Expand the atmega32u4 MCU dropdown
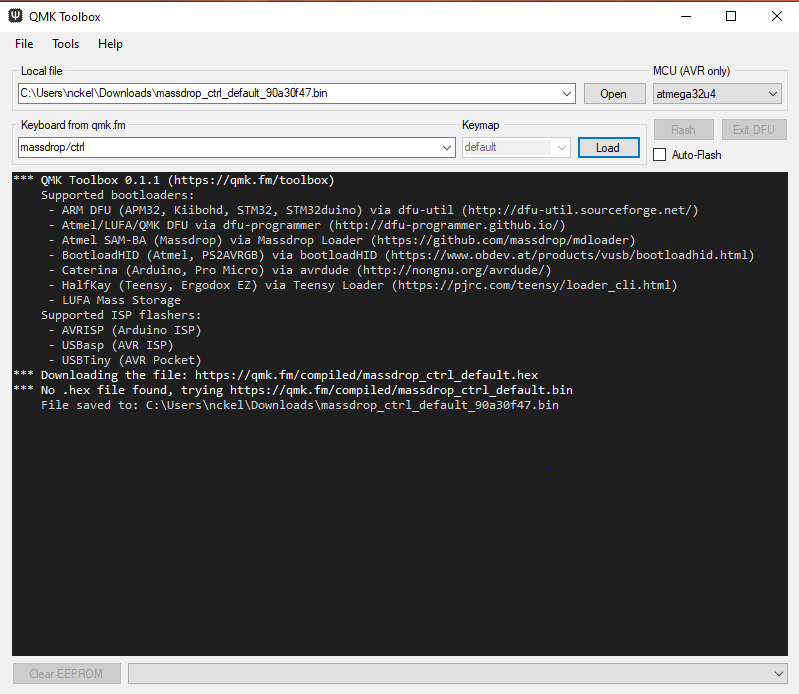Image resolution: width=799 pixels, height=694 pixels. (x=717, y=94)
